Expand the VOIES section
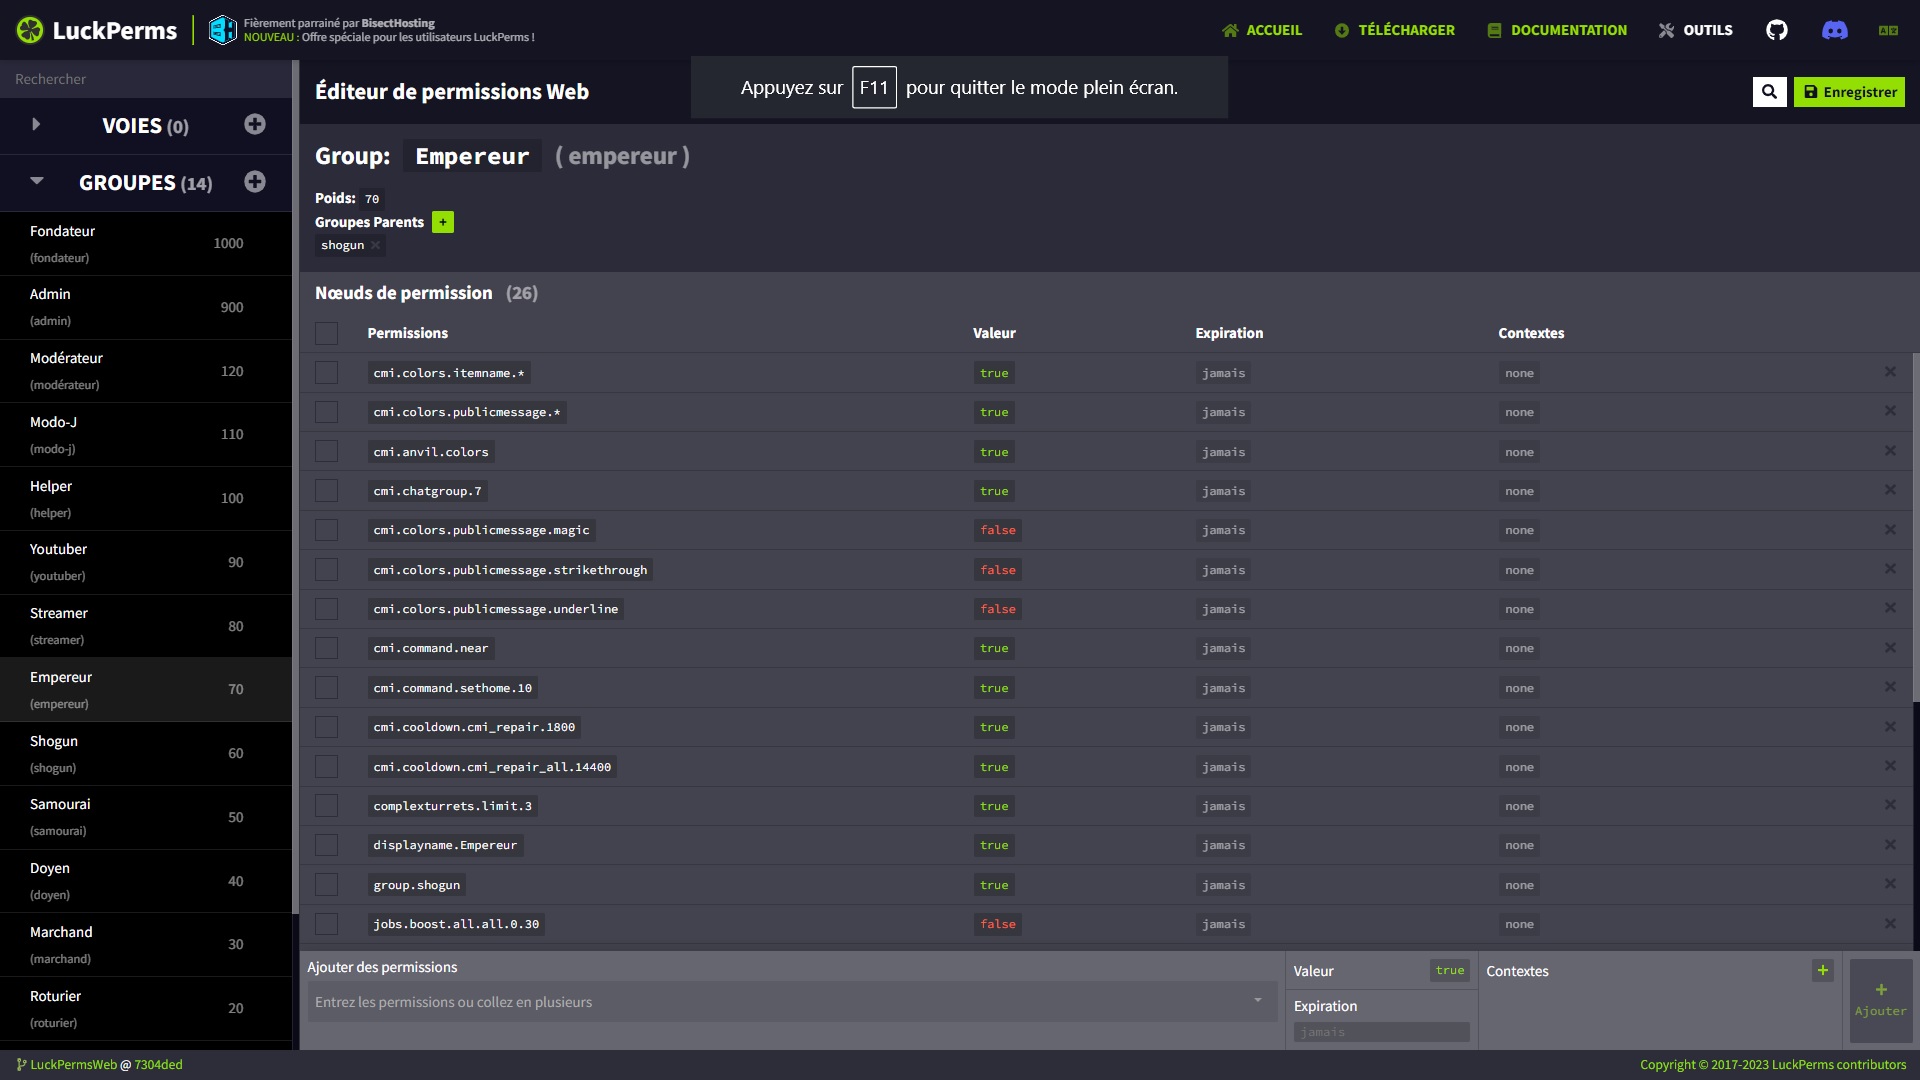Image resolution: width=1920 pixels, height=1080 pixels. point(36,125)
